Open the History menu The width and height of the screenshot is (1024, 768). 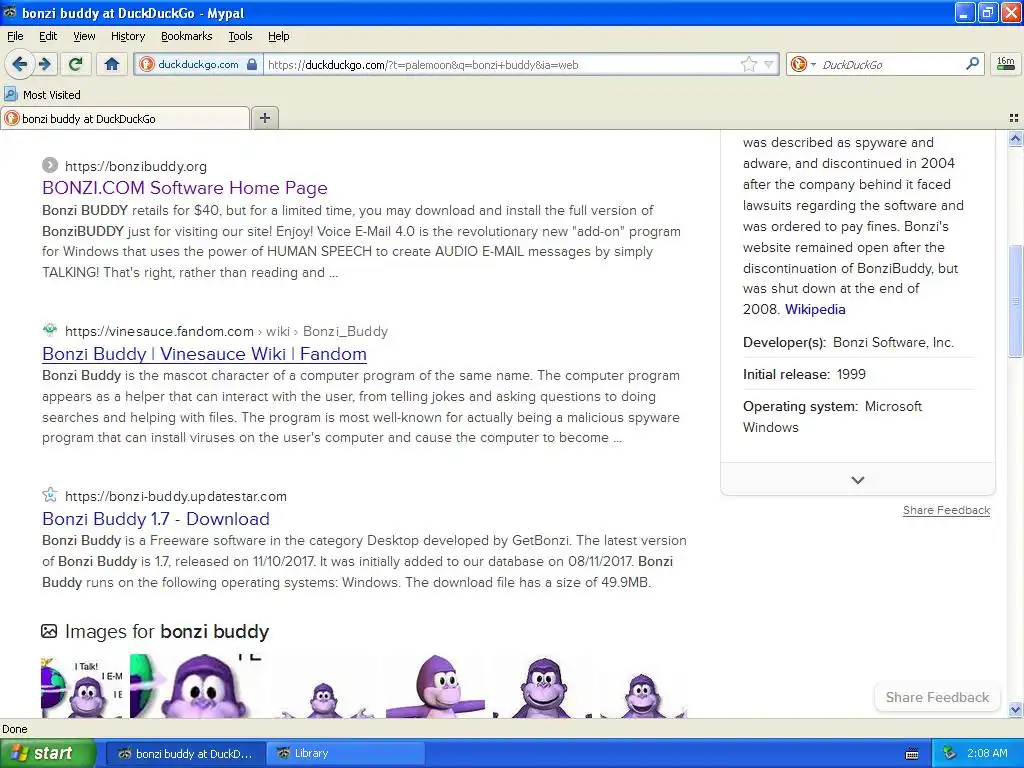tap(127, 36)
